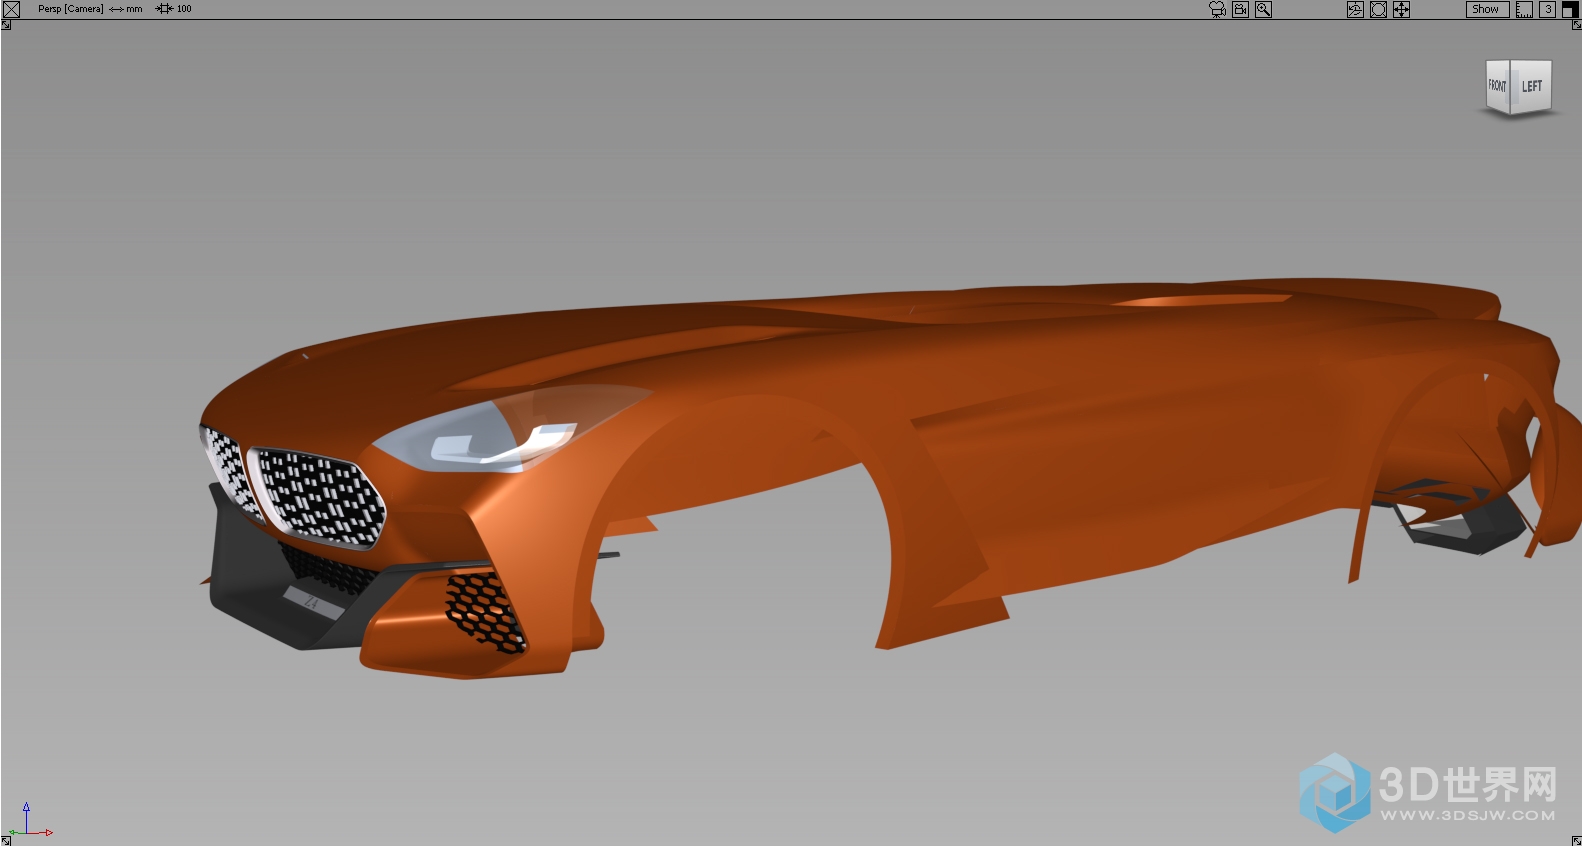Click the FRONT face of view cube
Screen dimensions: 1582x847
point(1497,86)
